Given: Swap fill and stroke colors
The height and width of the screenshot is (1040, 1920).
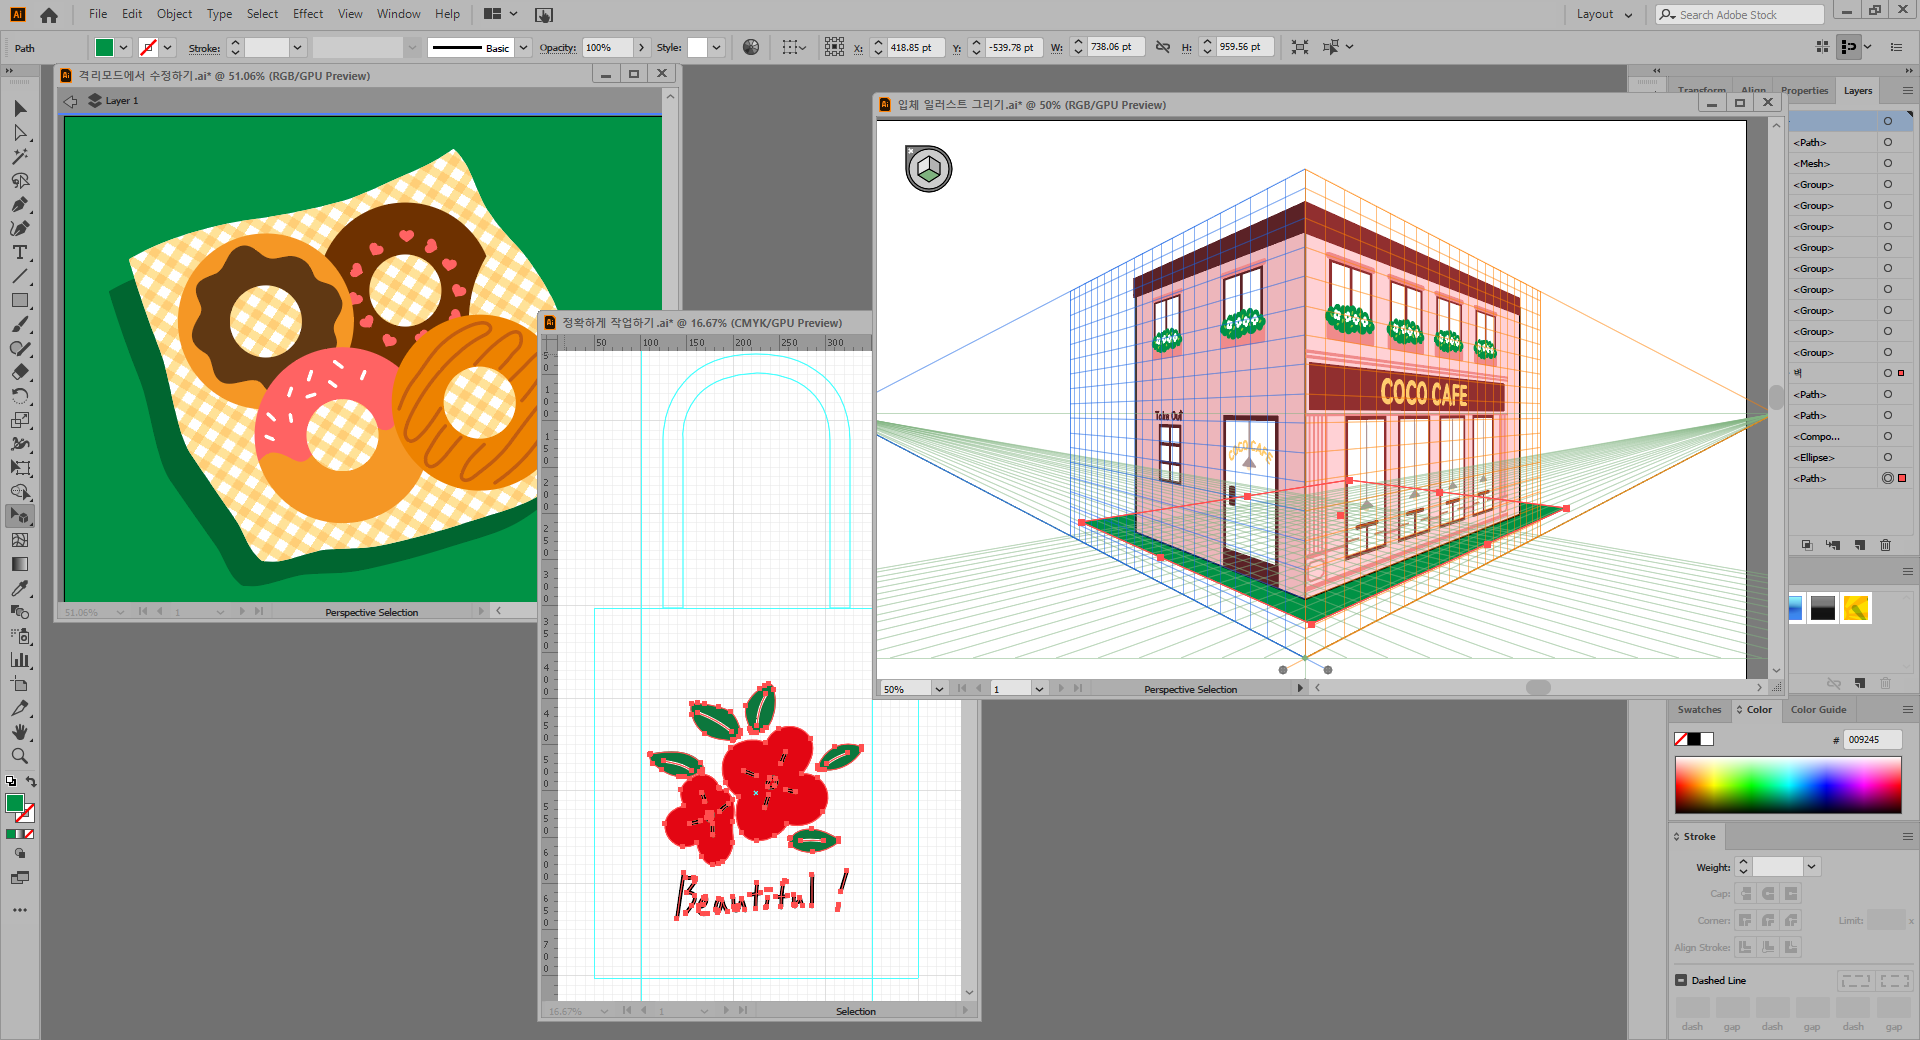Looking at the screenshot, I should (x=31, y=781).
